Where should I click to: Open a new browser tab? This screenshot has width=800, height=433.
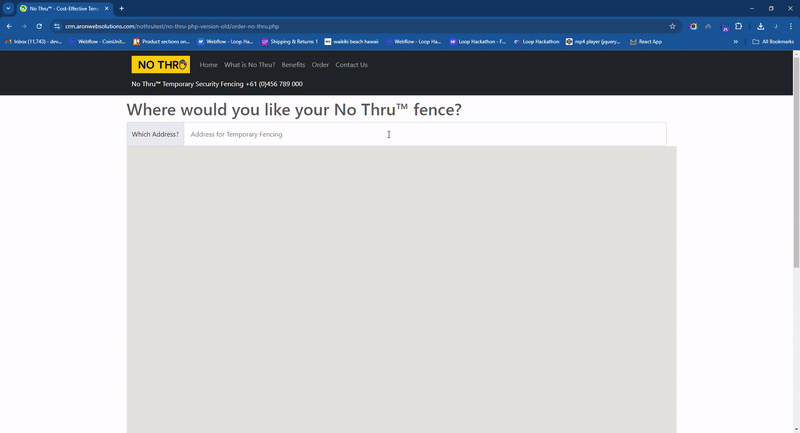pyautogui.click(x=122, y=8)
